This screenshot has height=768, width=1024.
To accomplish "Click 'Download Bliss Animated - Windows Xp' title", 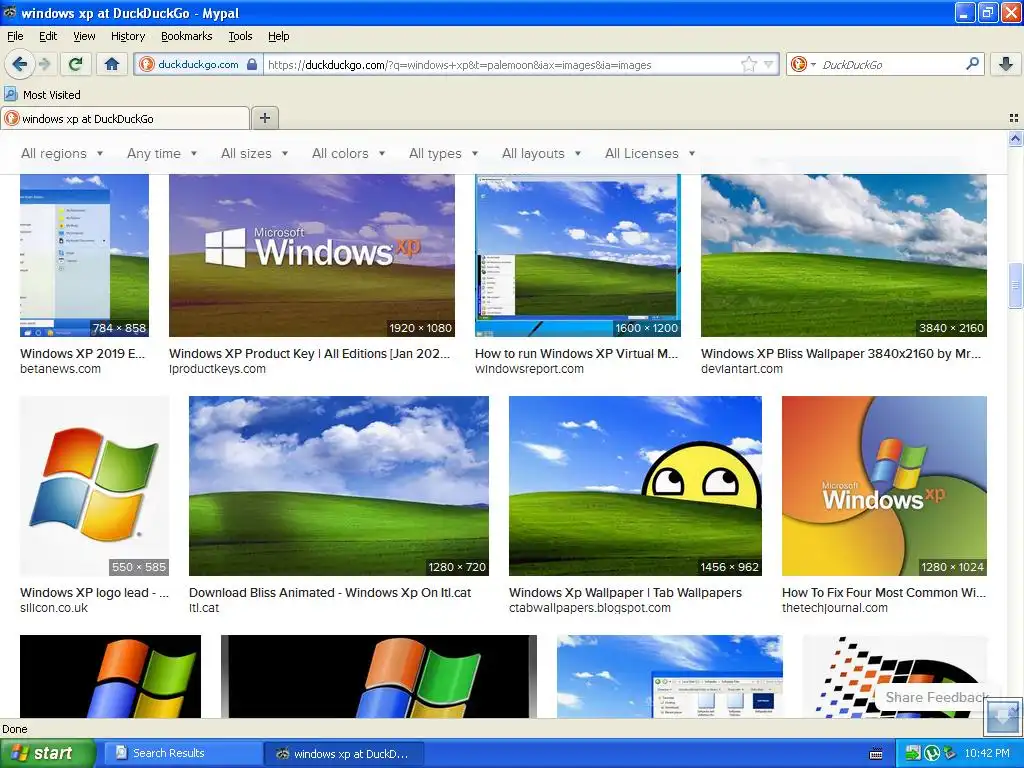I will click(x=330, y=592).
